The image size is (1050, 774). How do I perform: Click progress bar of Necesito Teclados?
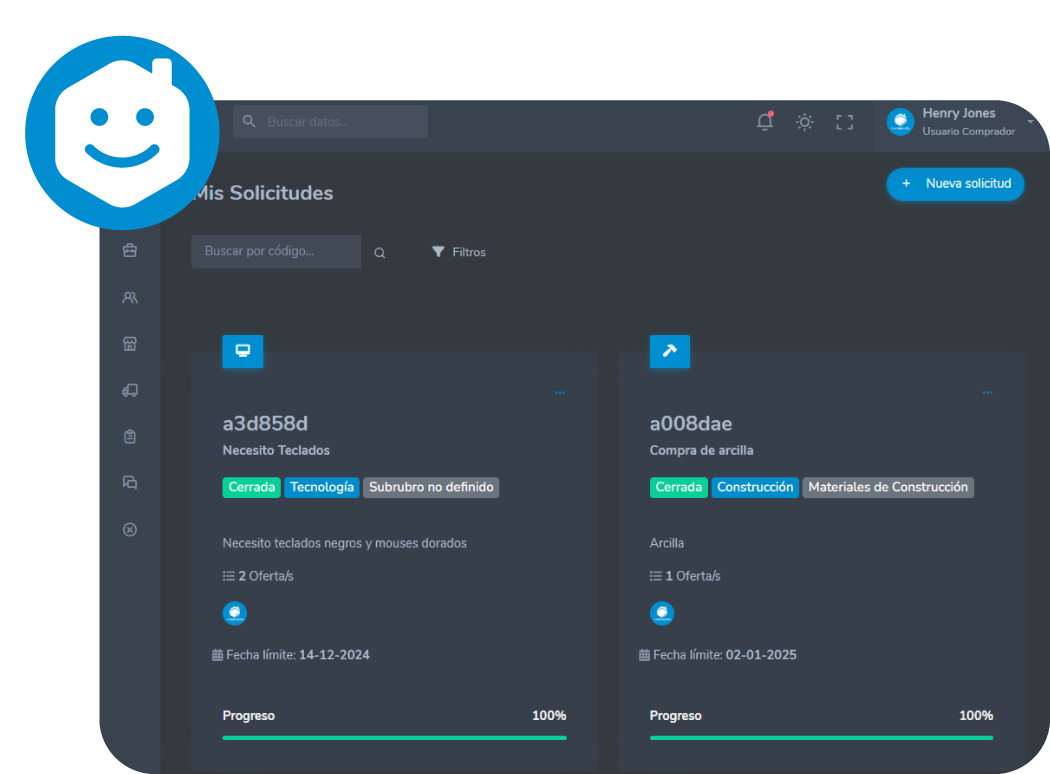pyautogui.click(x=394, y=737)
